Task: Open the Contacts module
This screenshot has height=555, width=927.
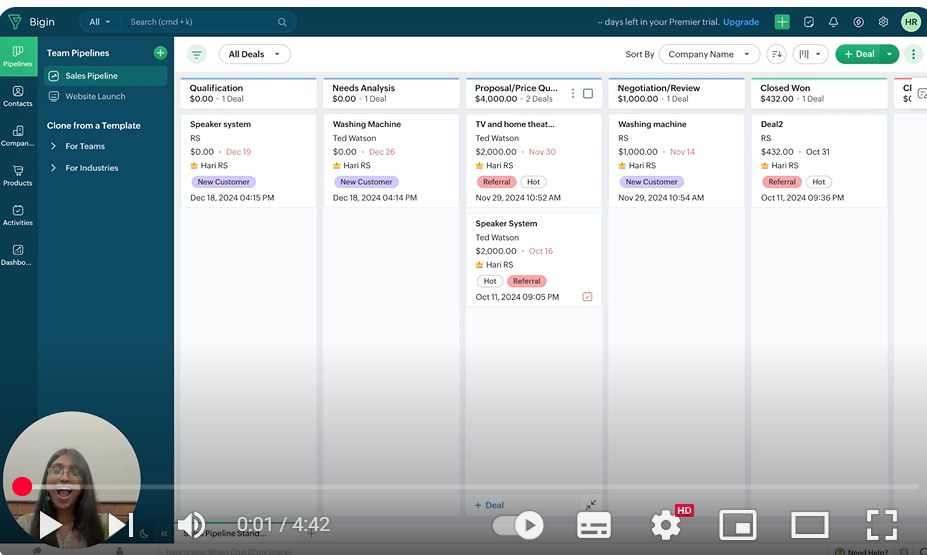Action: [18, 96]
